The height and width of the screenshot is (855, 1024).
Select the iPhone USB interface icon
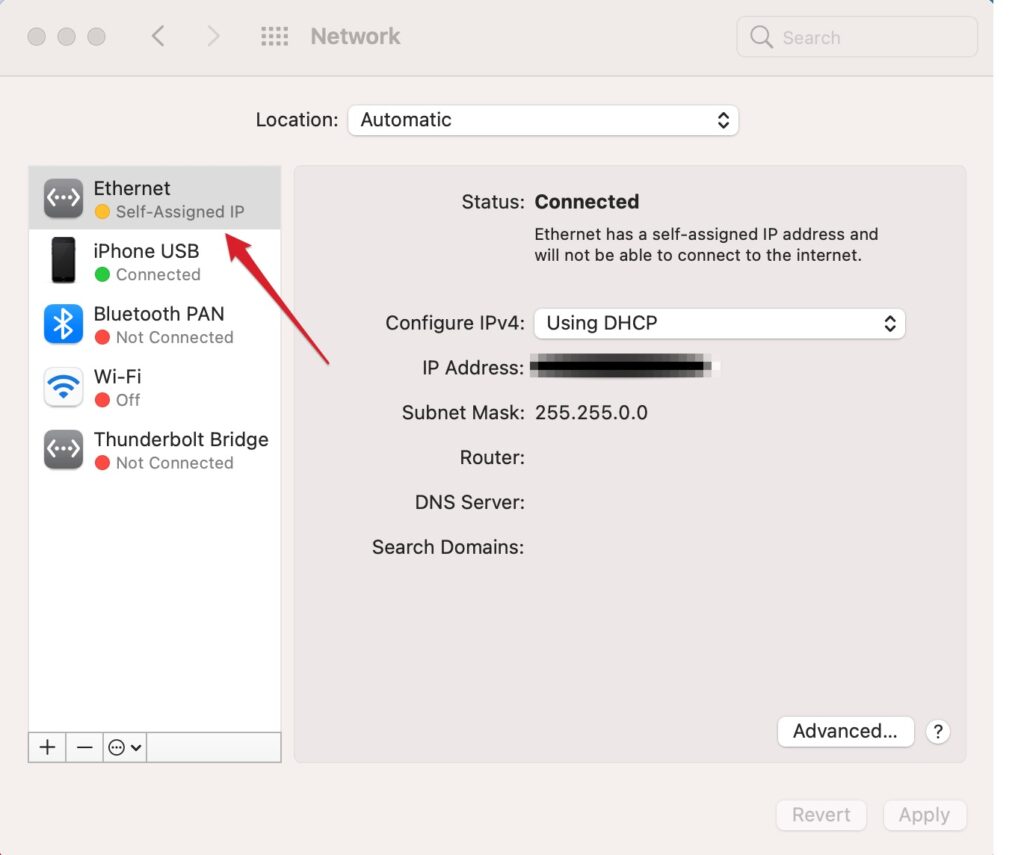tap(62, 260)
